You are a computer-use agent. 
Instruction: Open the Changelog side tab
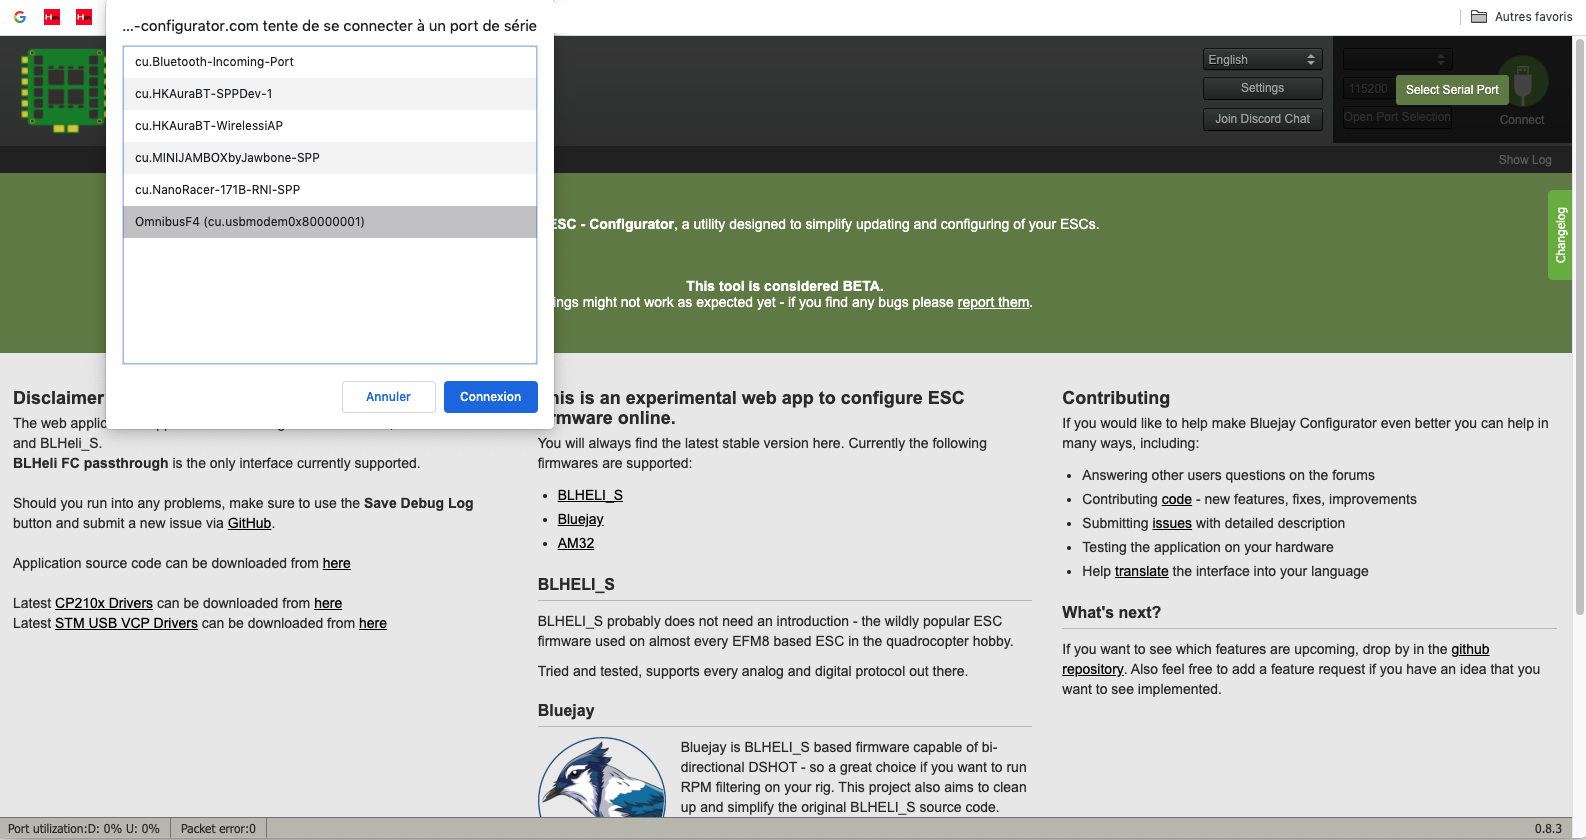point(1560,235)
